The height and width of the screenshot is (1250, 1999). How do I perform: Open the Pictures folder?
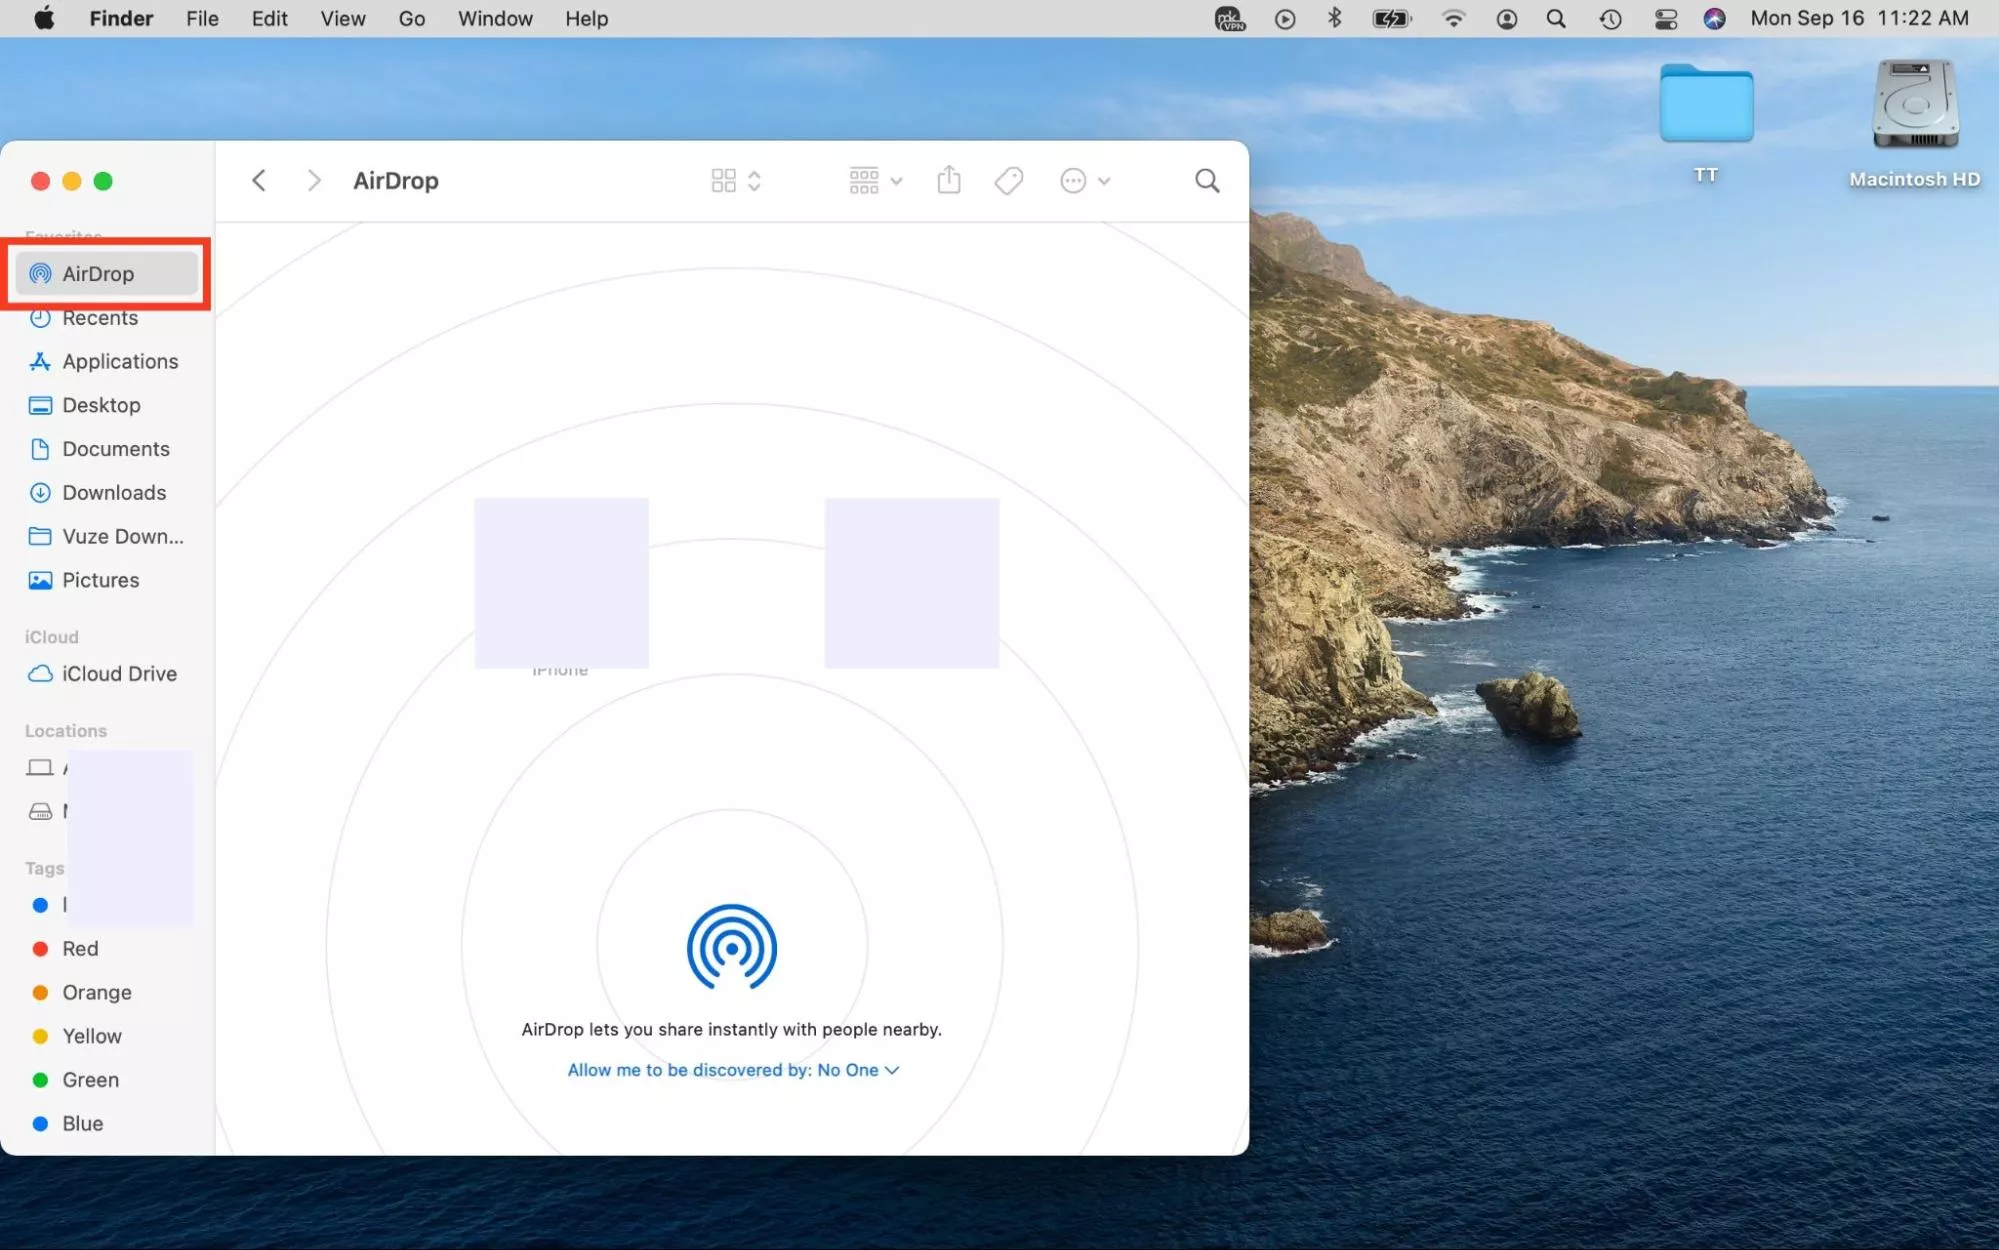click(x=100, y=580)
